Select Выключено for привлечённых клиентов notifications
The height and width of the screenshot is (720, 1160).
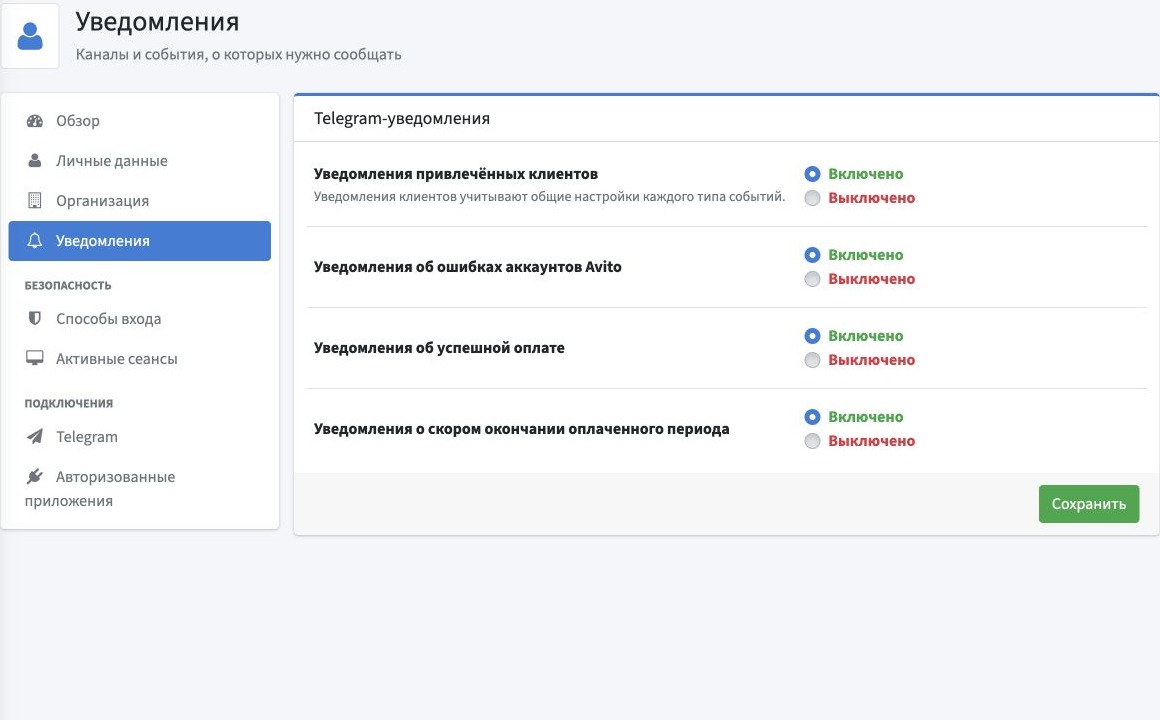pos(812,198)
